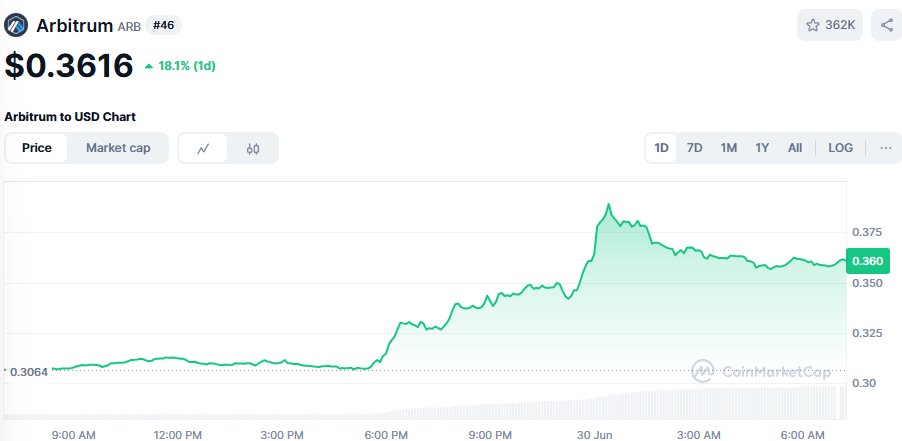902x441 pixels.
Task: Click the 9:00 PM time axis label
Action: (489, 435)
